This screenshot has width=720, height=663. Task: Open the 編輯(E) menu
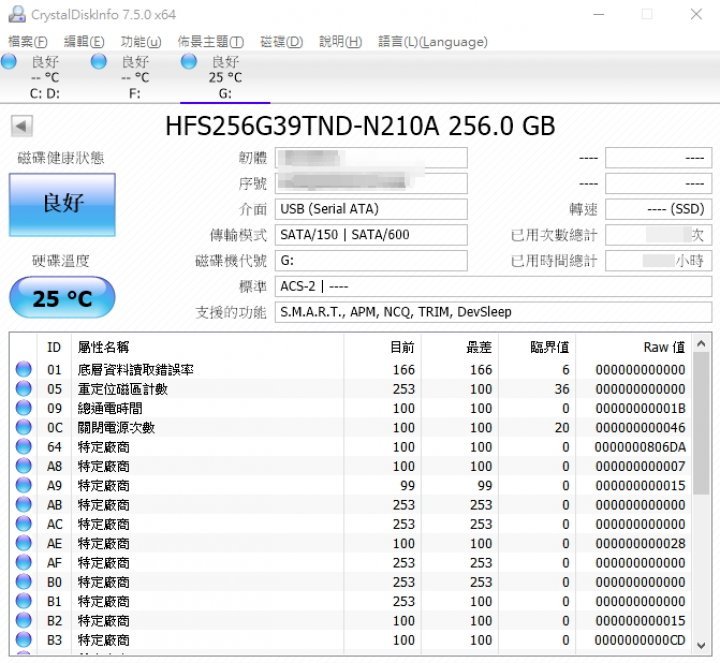pyautogui.click(x=84, y=42)
